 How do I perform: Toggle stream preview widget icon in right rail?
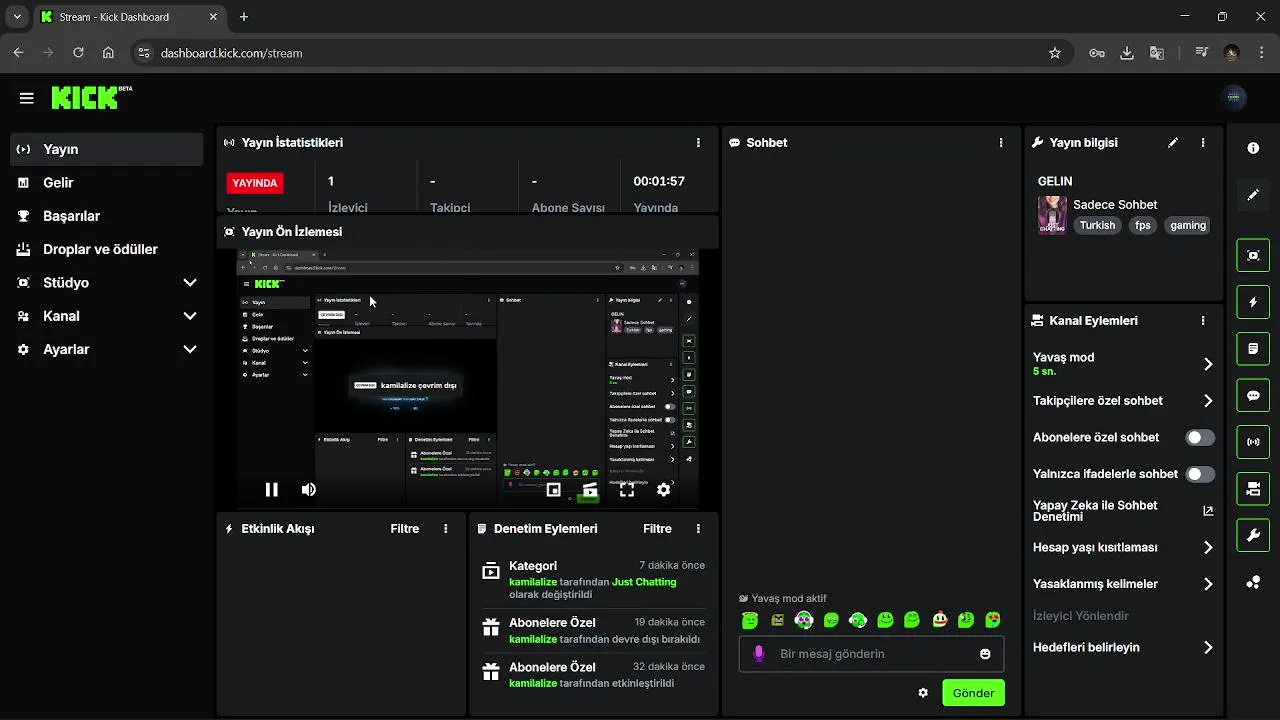coord(1253,255)
